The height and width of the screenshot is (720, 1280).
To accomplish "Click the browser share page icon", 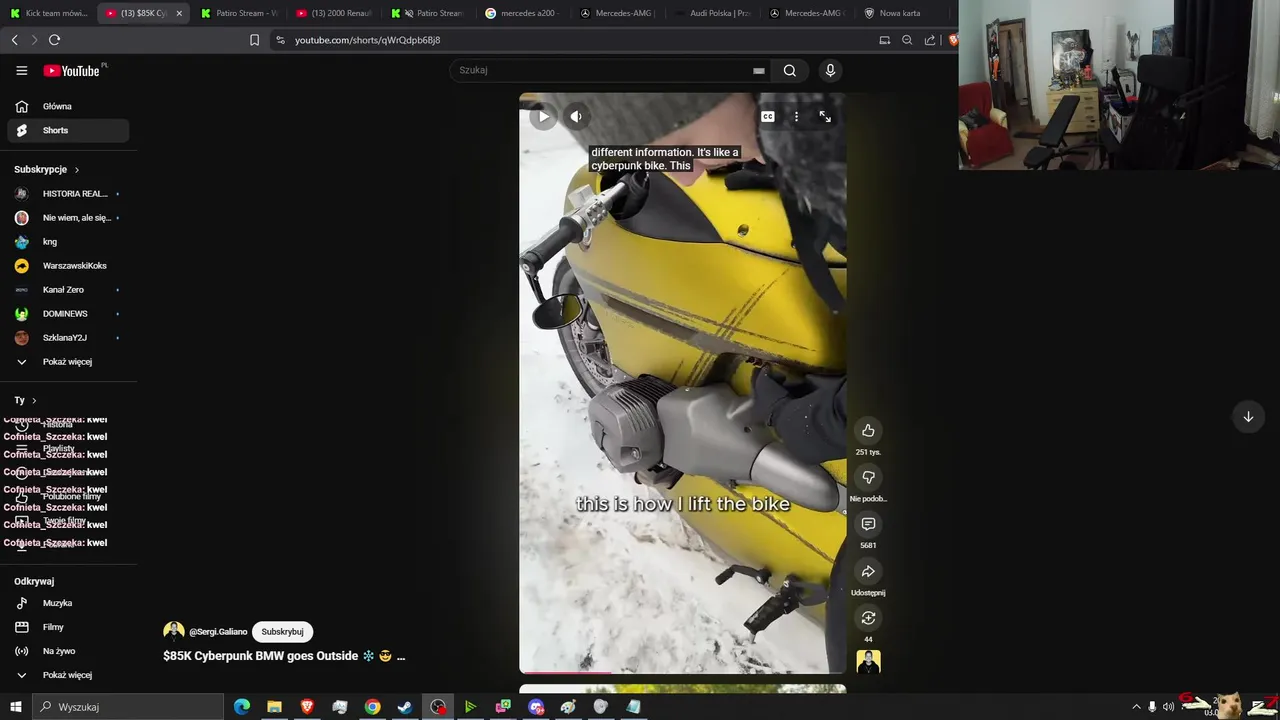I will tap(930, 40).
